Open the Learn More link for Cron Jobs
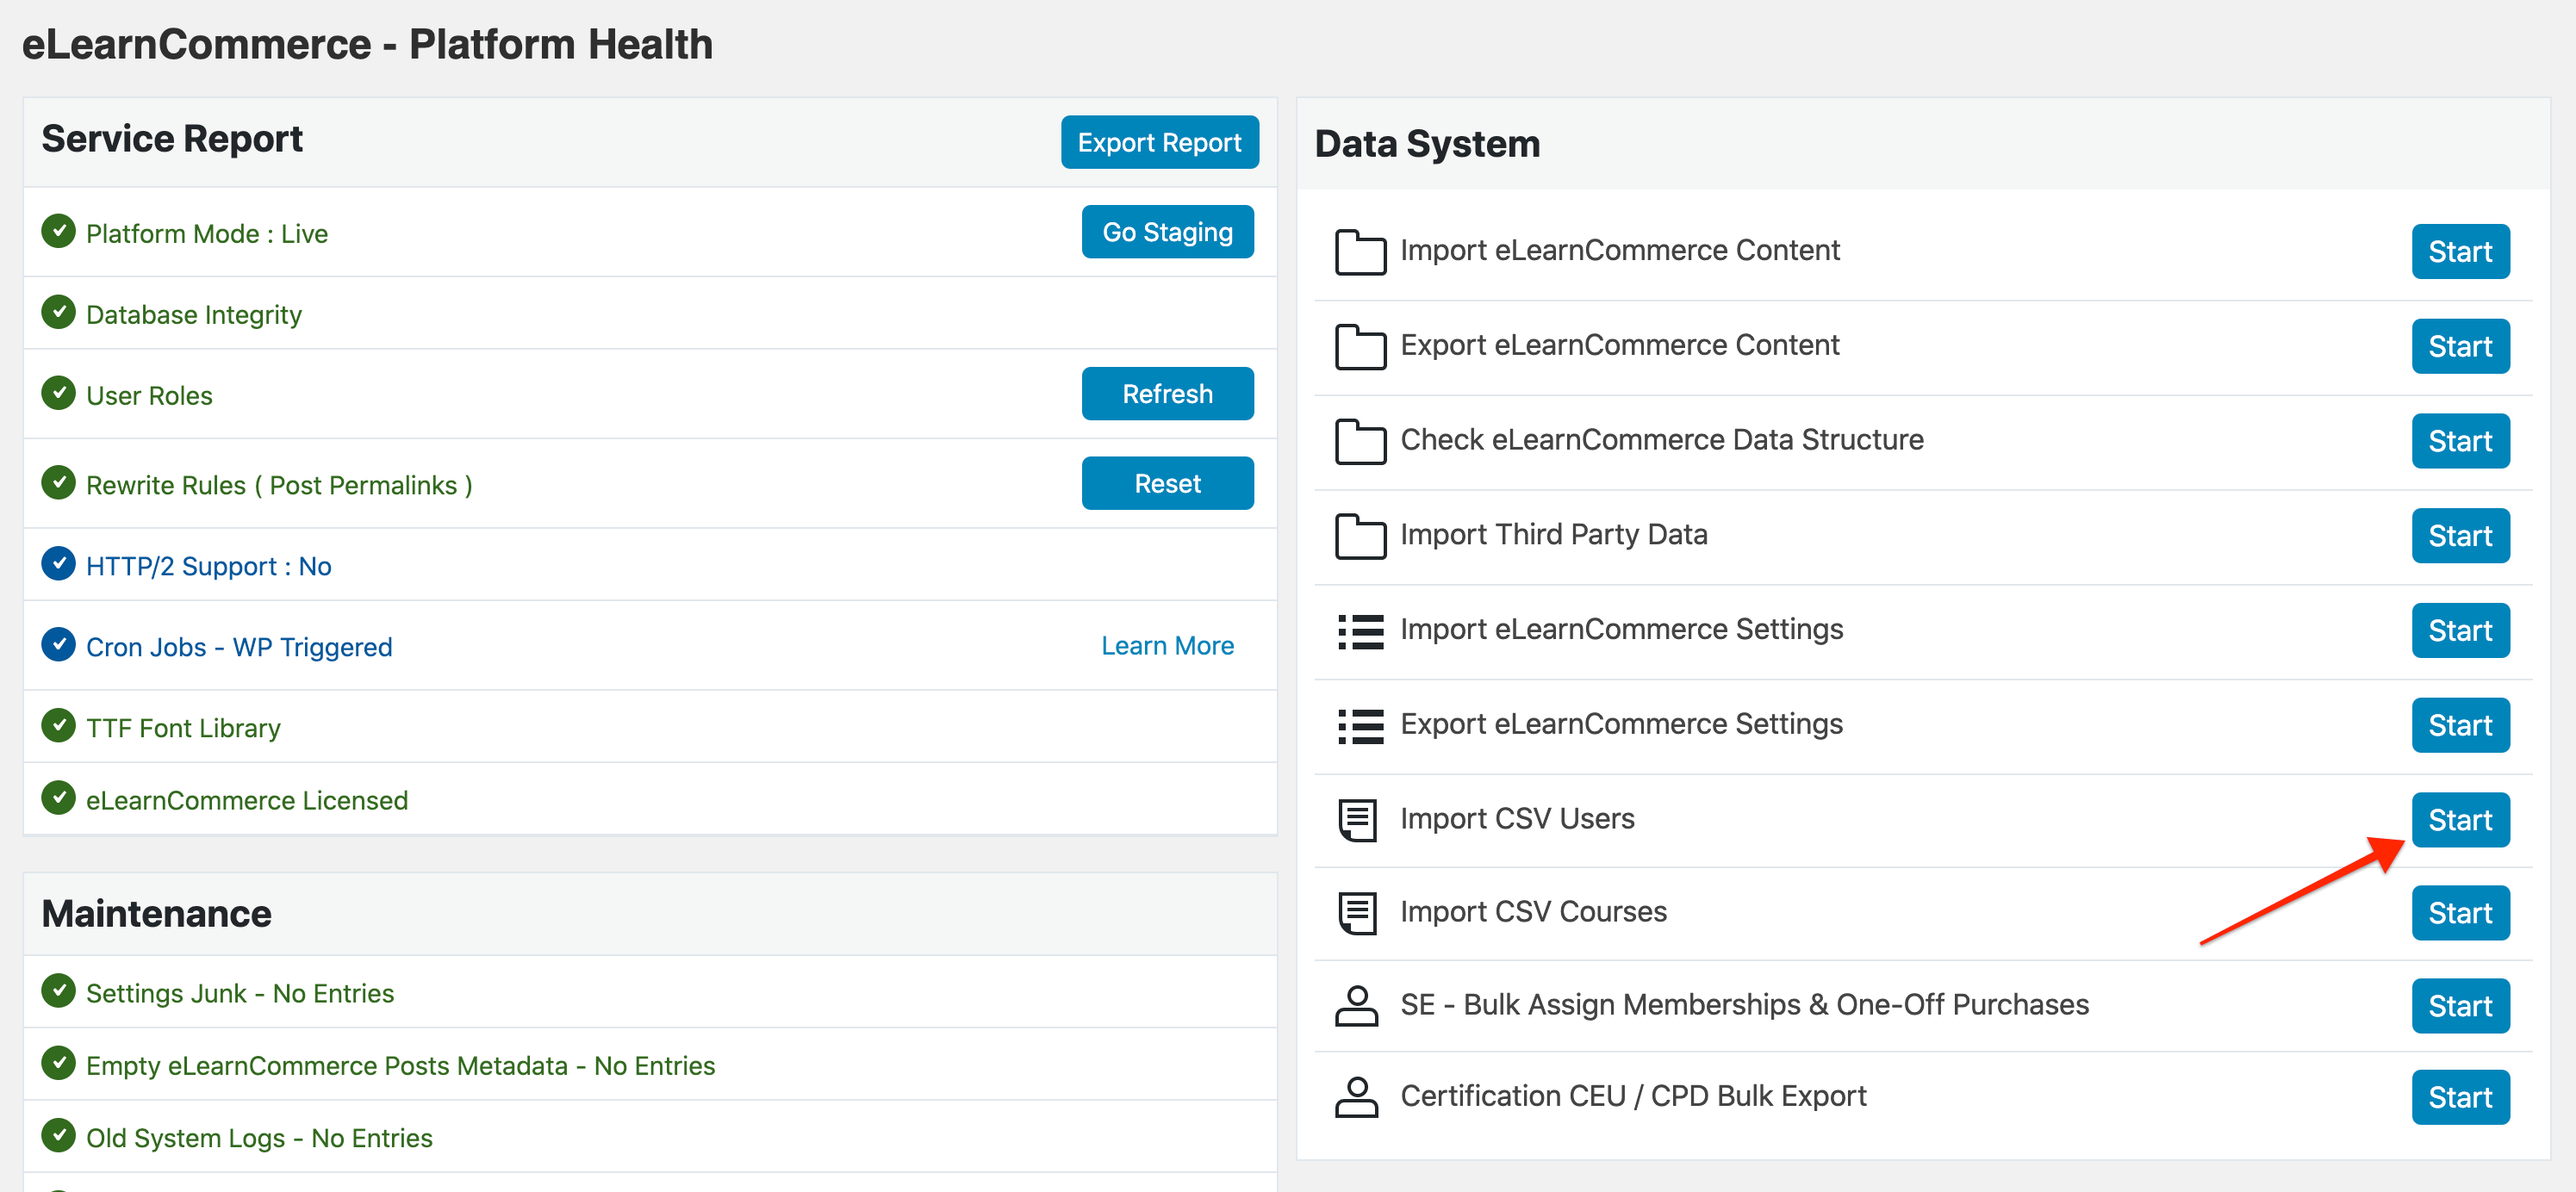Viewport: 2576px width, 1192px height. click(1167, 646)
